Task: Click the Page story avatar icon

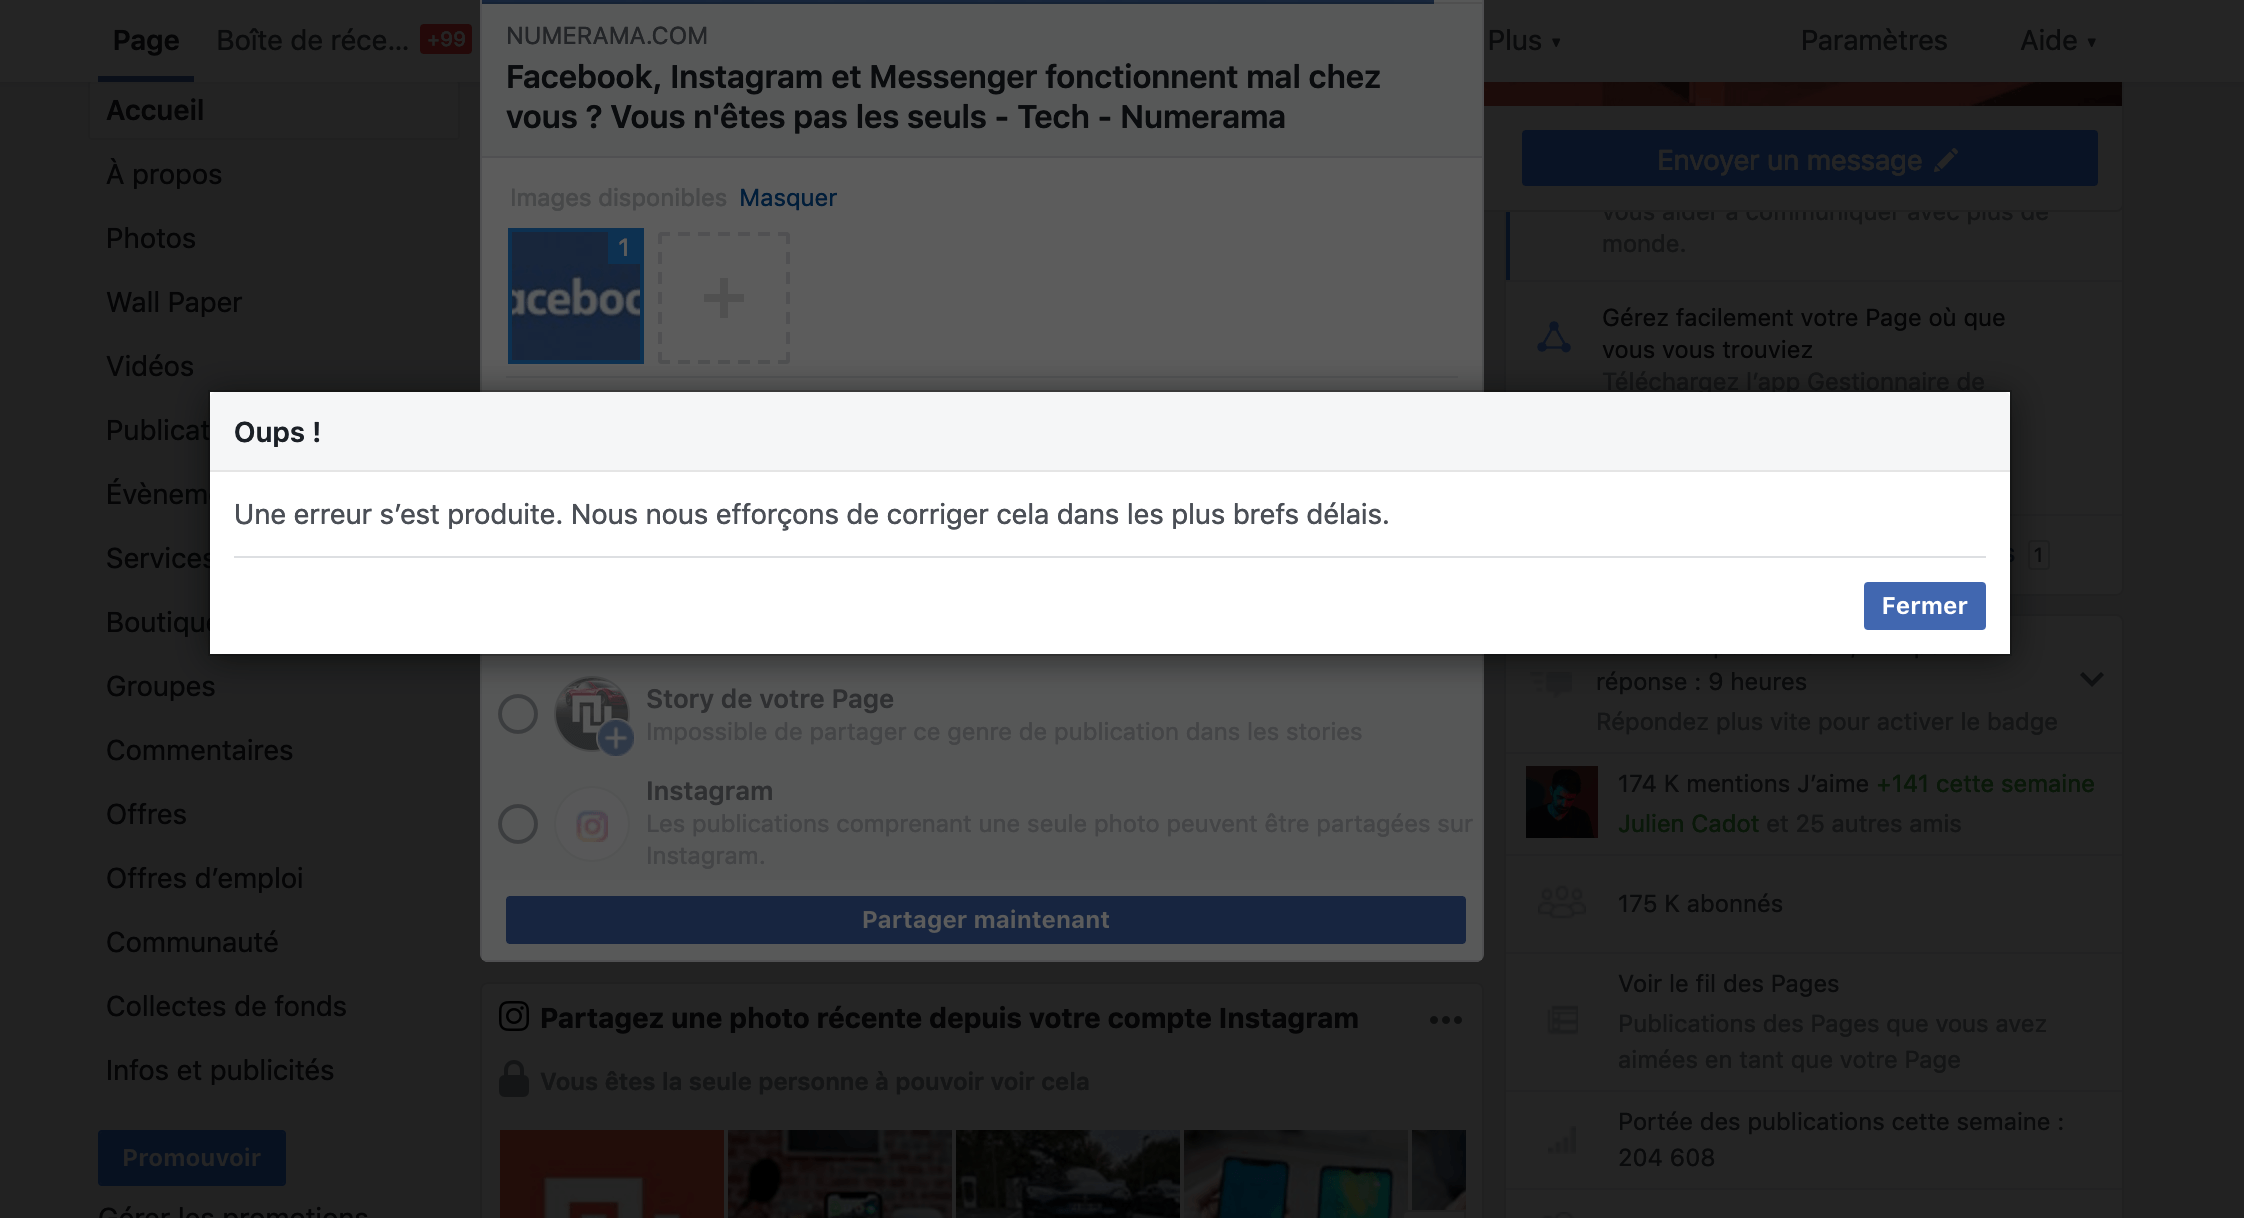Action: [593, 715]
